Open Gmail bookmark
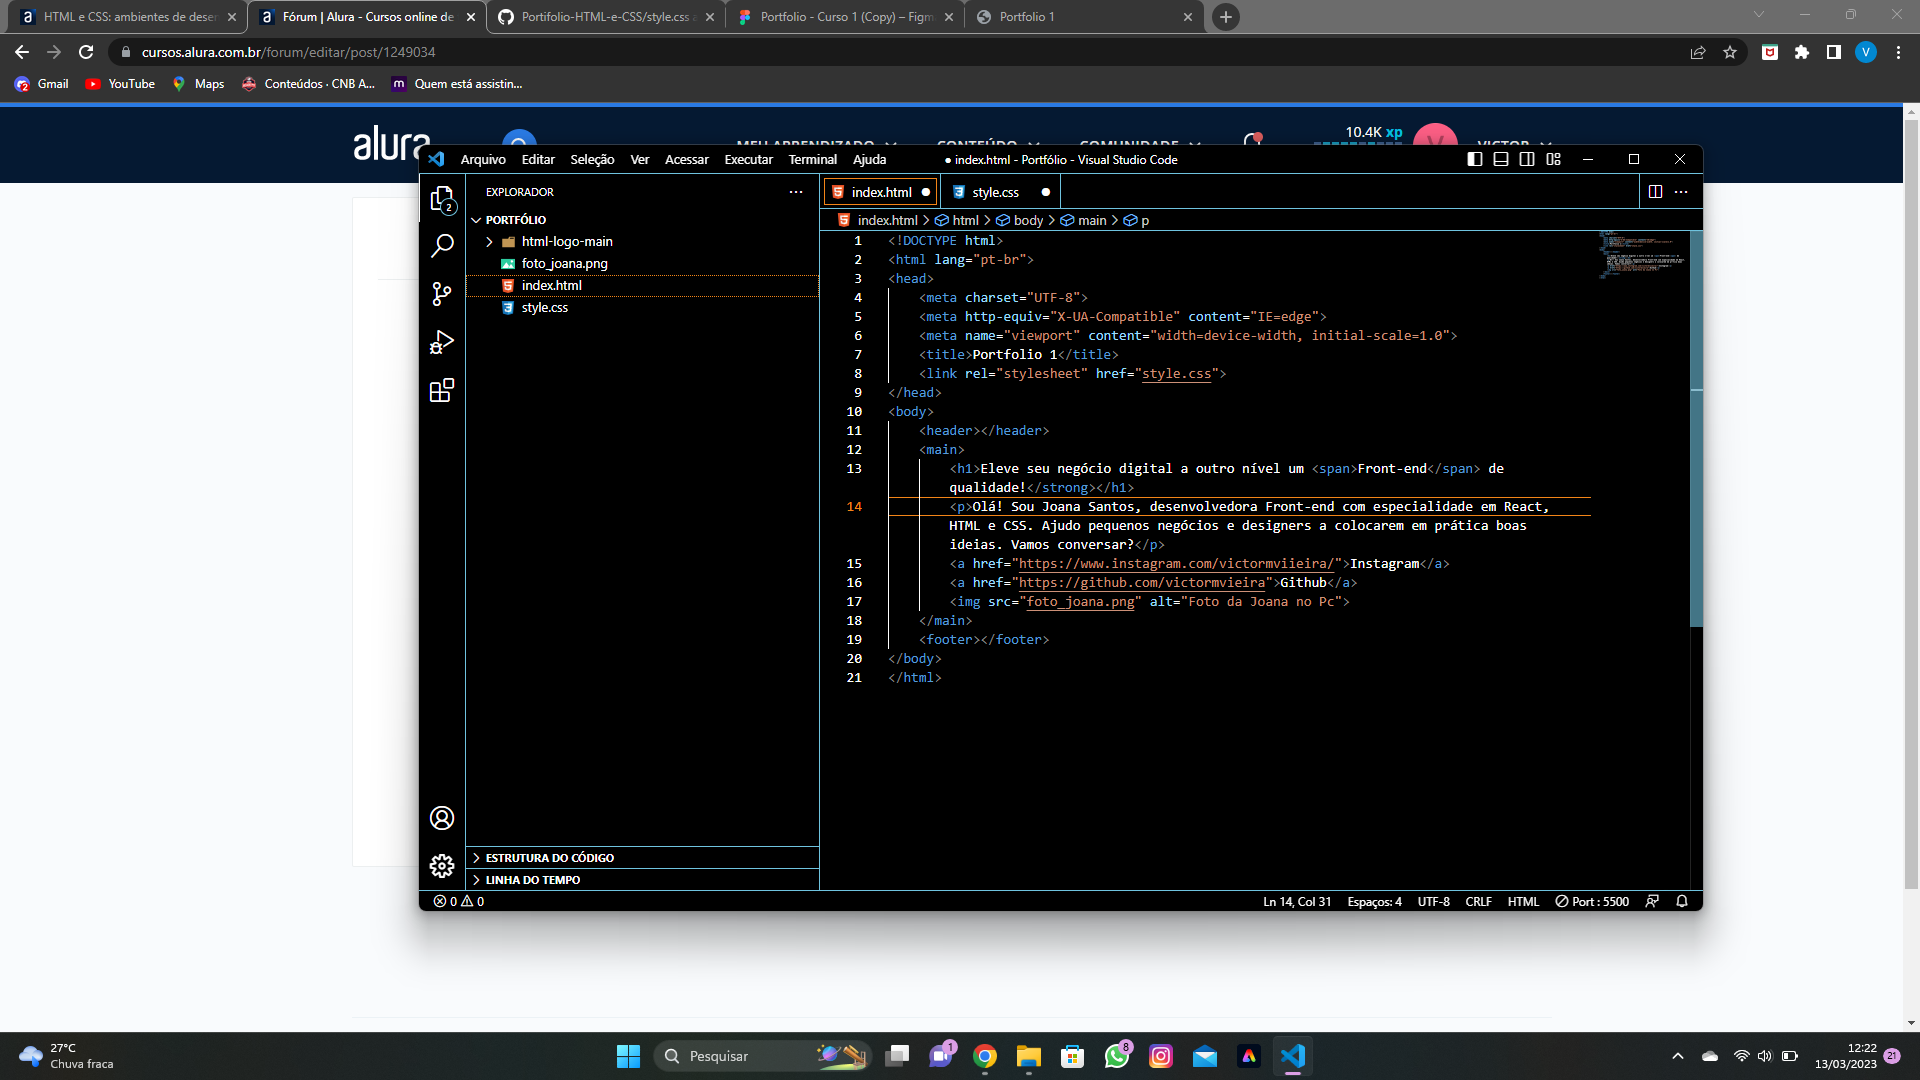This screenshot has height=1080, width=1920. pos(42,84)
